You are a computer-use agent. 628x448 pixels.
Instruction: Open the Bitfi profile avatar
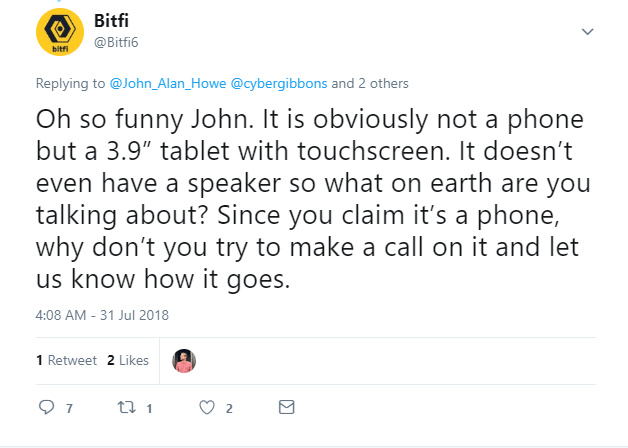(x=60, y=32)
